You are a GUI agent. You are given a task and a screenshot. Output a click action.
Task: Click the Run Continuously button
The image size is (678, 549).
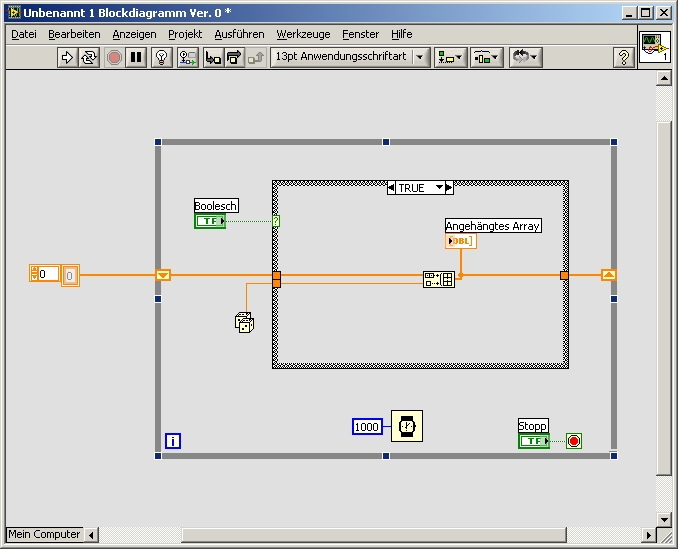point(90,57)
